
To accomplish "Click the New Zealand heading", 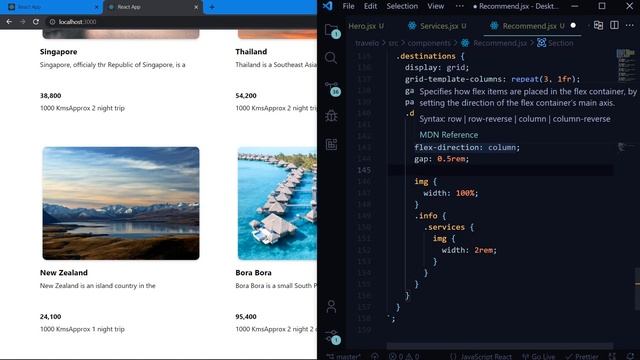I will (x=64, y=273).
